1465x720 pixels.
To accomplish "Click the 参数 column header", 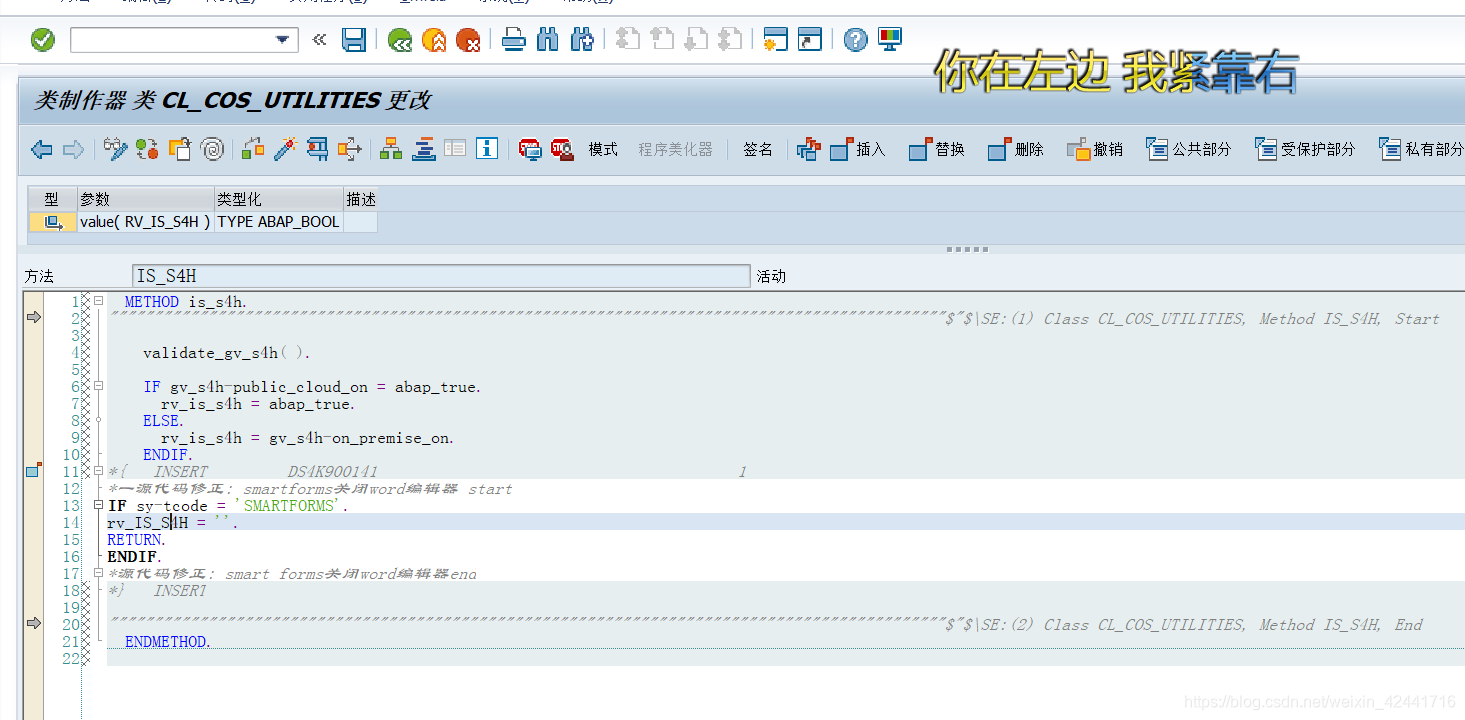I will [146, 199].
